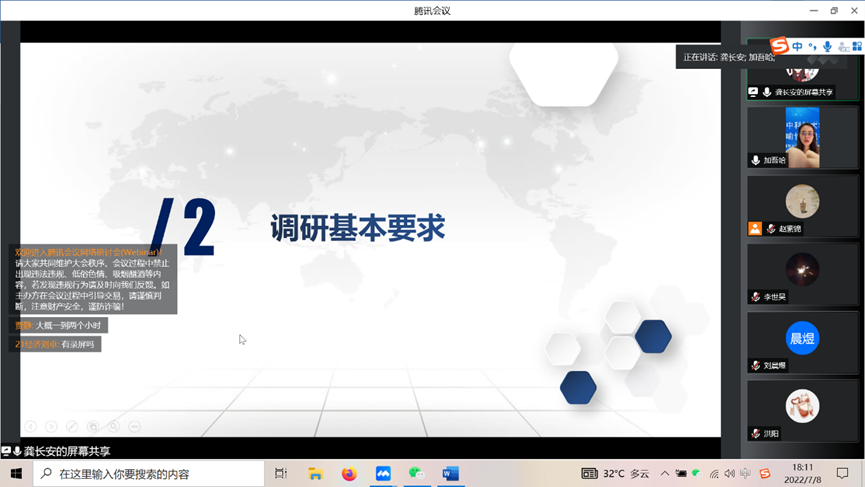Click Sogou input method logo icon
This screenshot has height=487, width=865.
[x=779, y=46]
